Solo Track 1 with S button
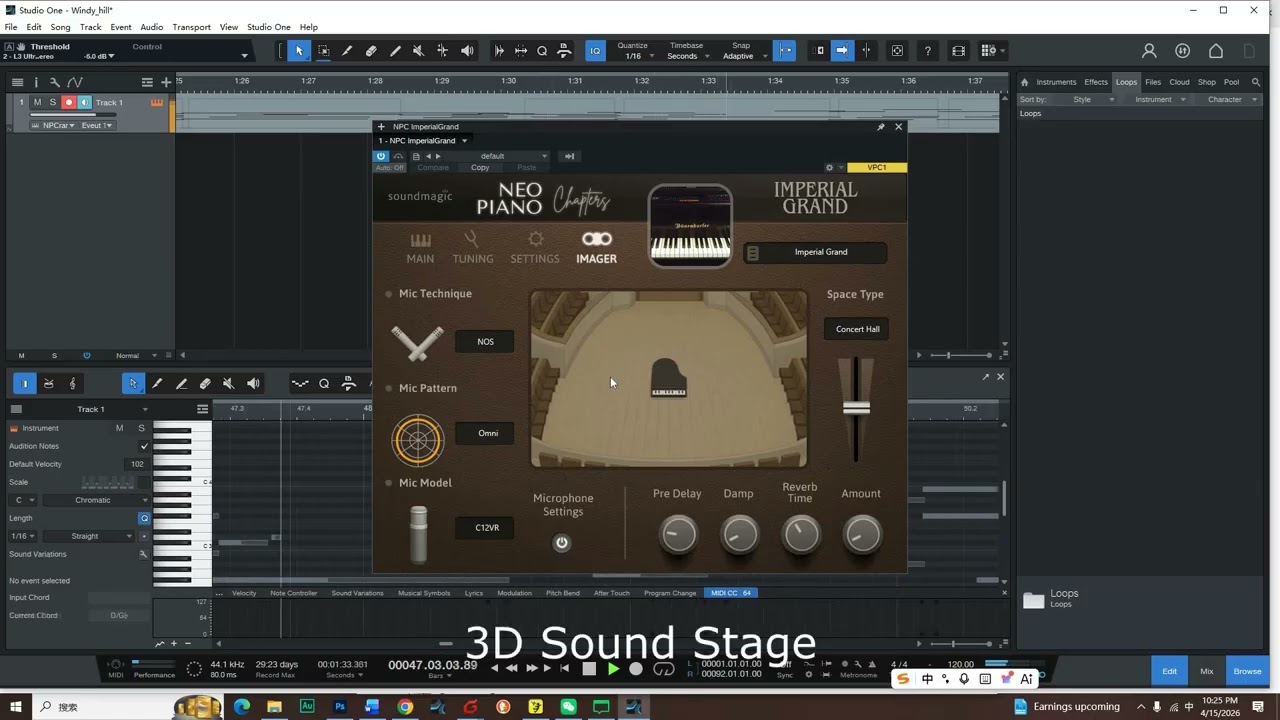The width and height of the screenshot is (1280, 720). coord(53,102)
